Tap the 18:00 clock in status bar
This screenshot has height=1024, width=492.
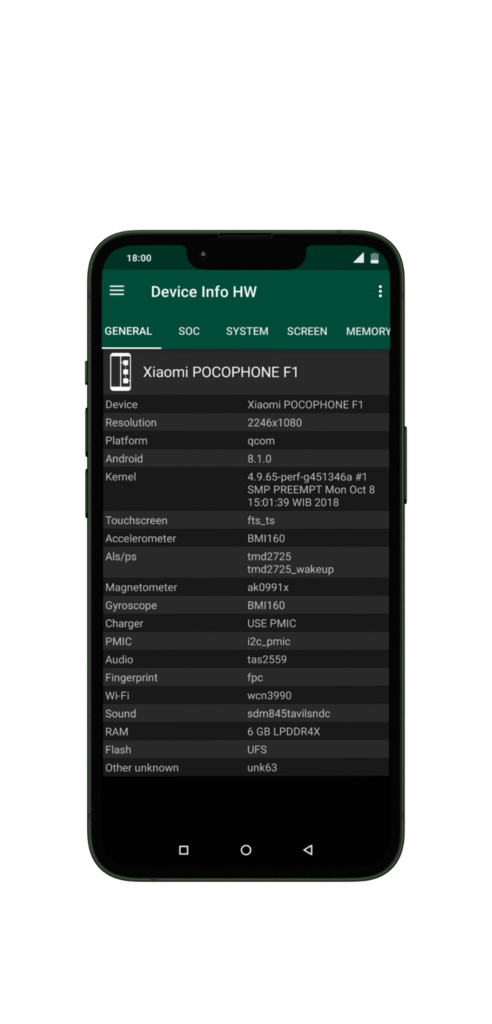coord(139,258)
